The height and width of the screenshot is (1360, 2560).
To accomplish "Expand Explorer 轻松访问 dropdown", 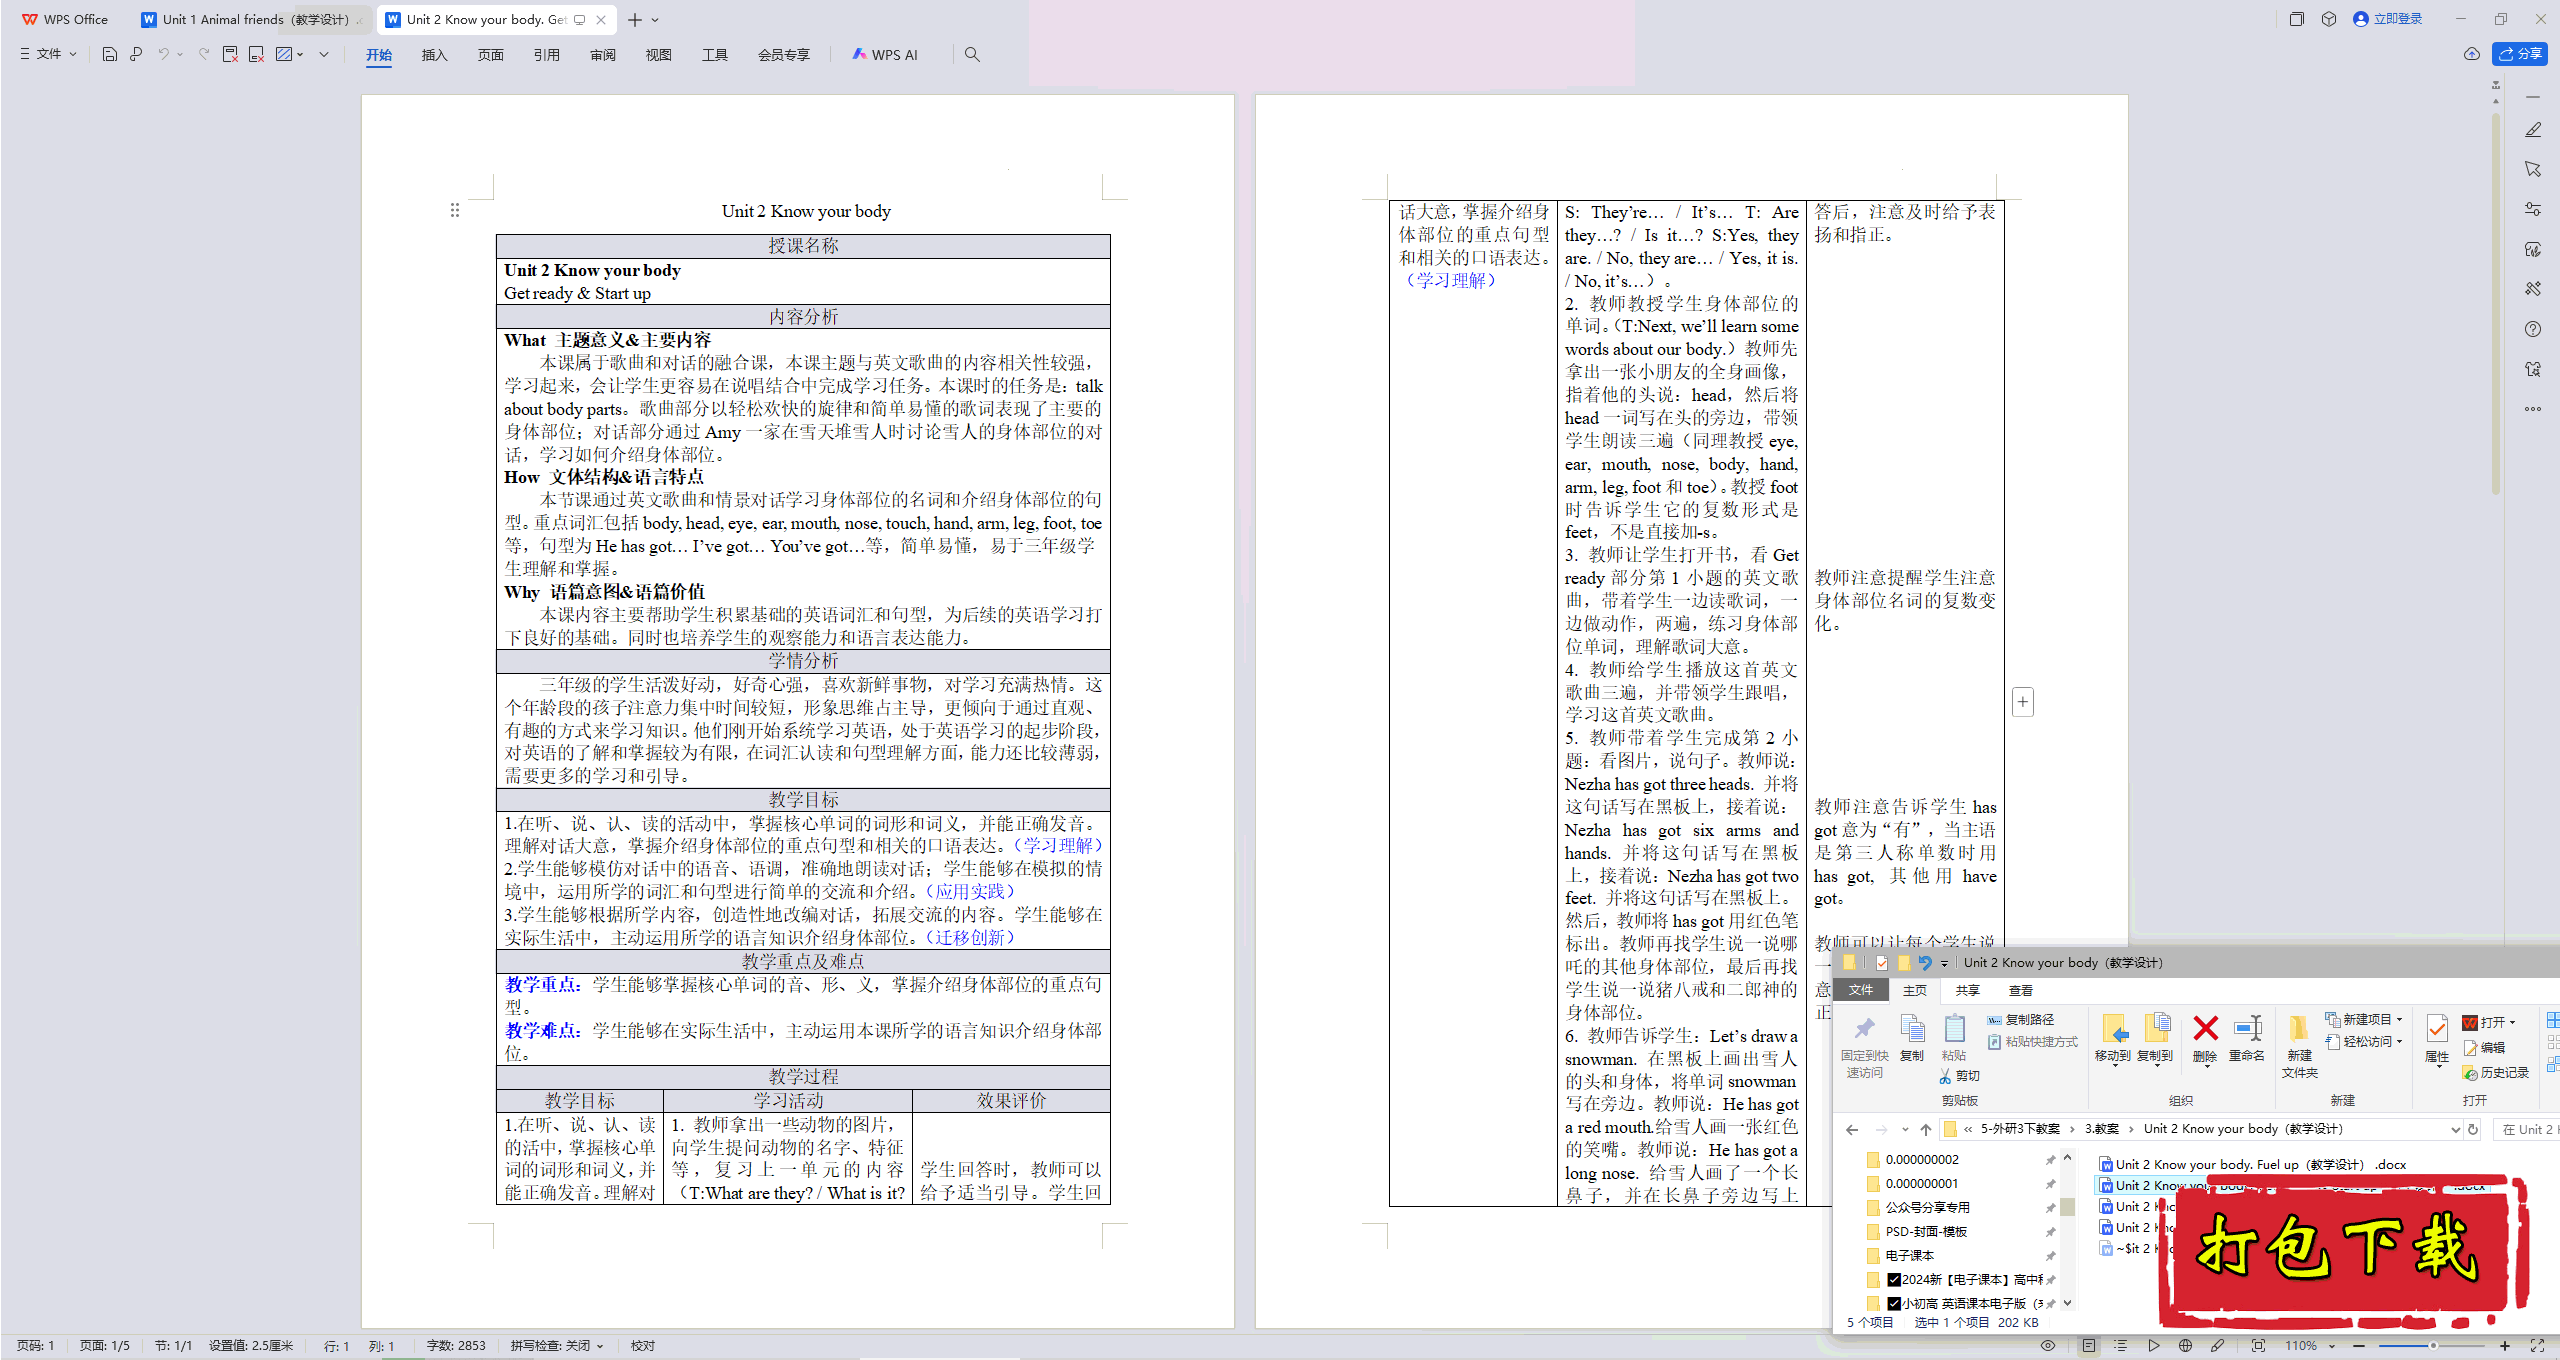I will (x=2364, y=1041).
